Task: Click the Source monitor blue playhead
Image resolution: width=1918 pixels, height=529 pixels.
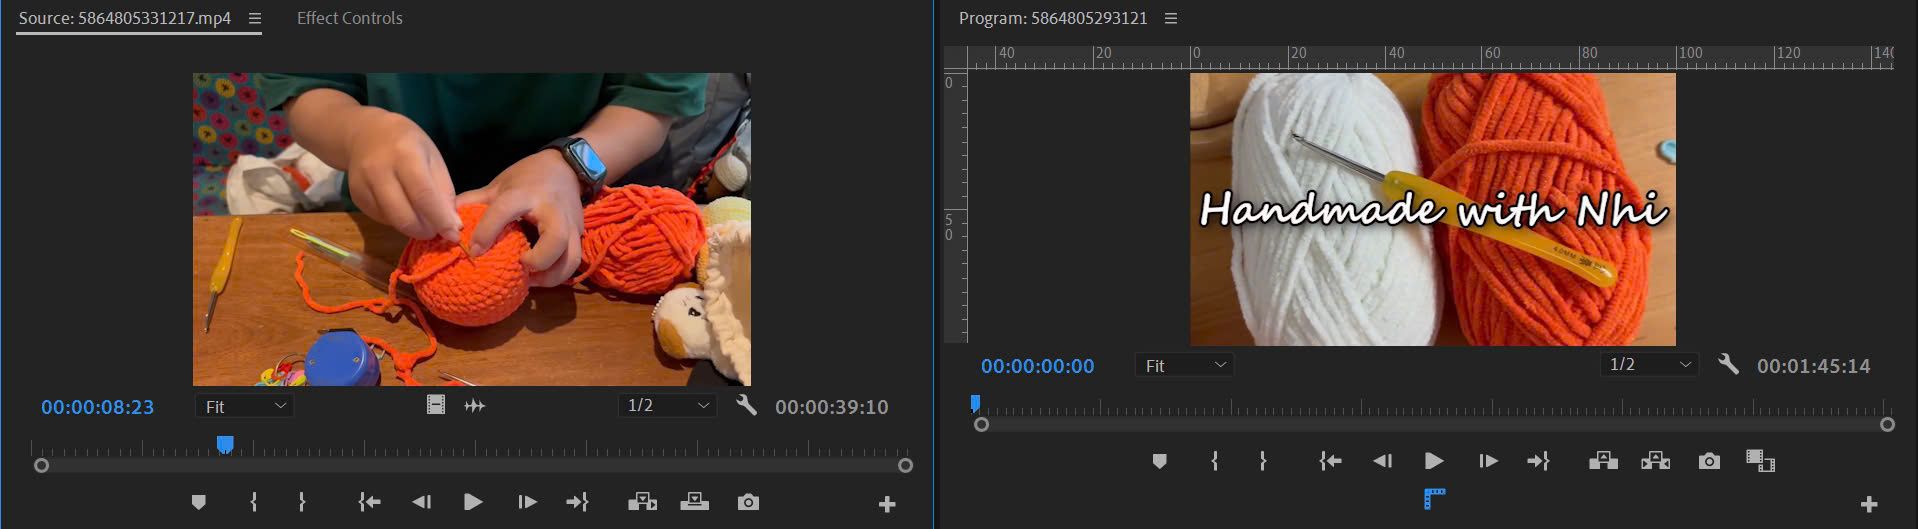Action: pos(225,444)
